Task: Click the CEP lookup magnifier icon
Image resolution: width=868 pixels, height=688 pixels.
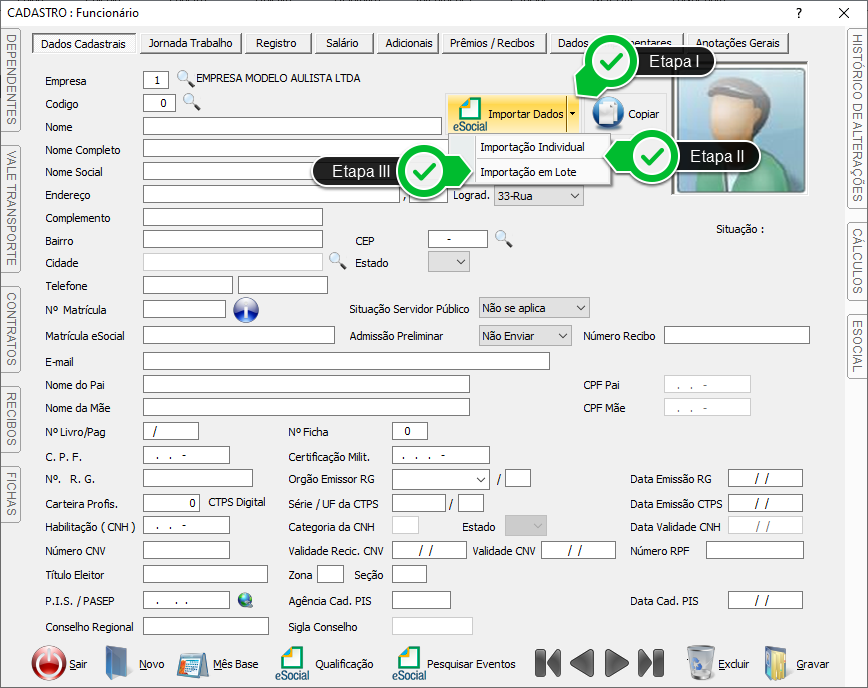Action: 503,239
